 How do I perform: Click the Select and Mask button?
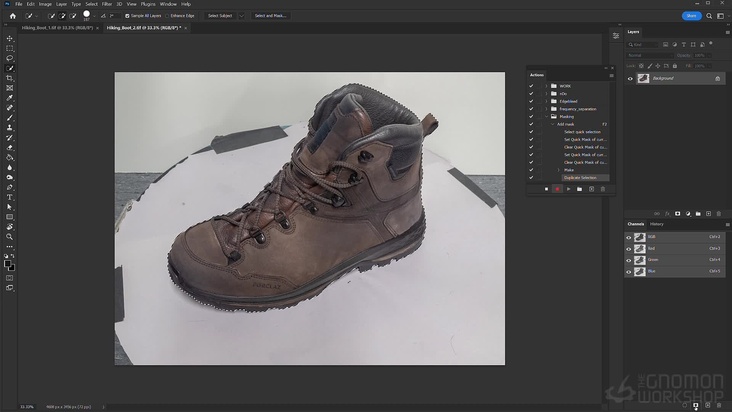270,16
